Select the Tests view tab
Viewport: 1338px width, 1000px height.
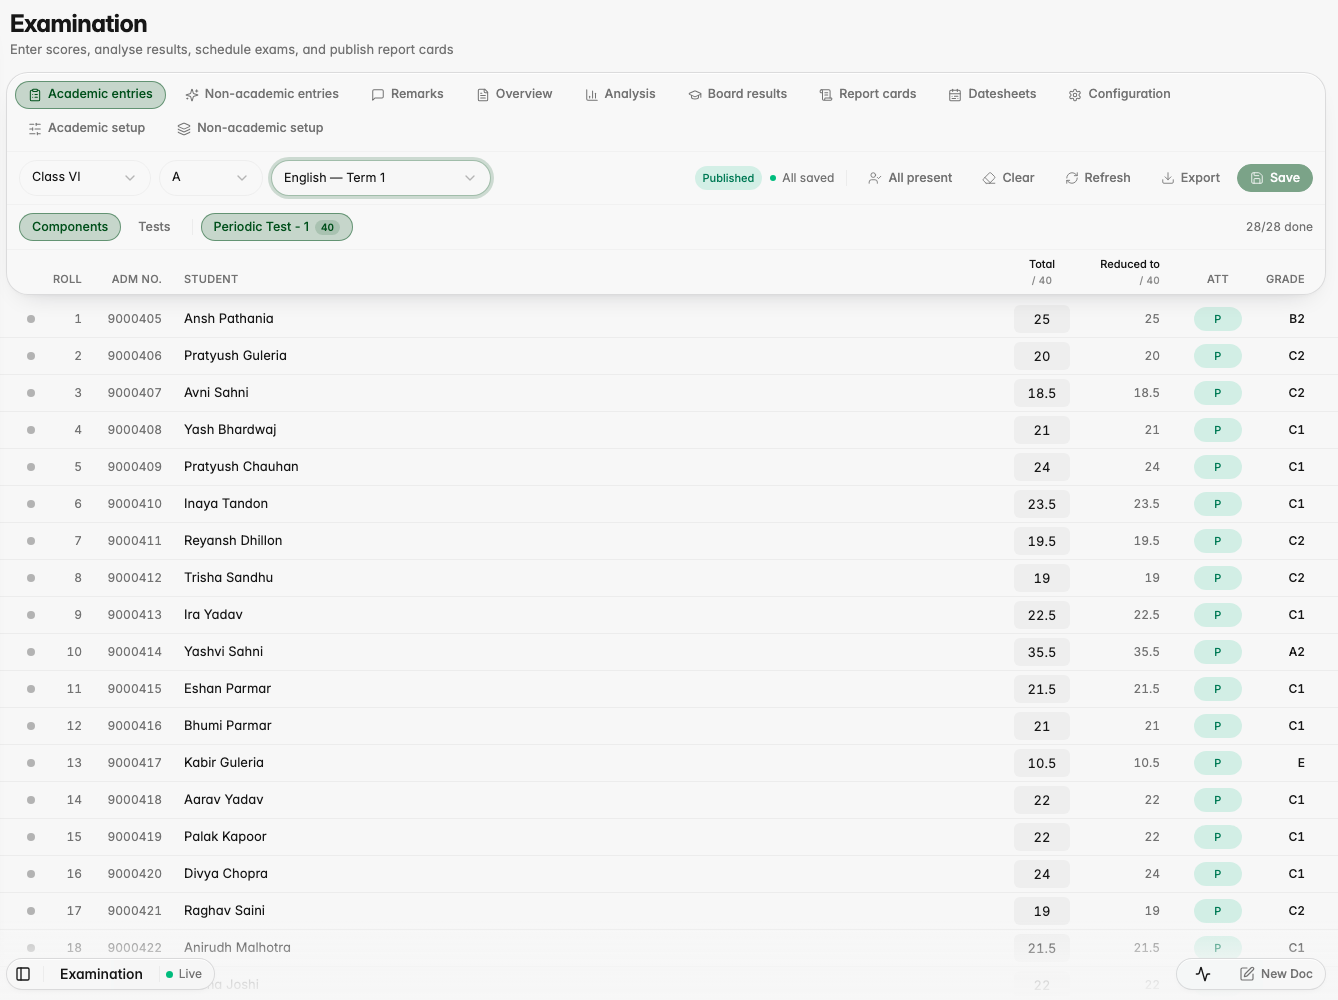pos(154,227)
